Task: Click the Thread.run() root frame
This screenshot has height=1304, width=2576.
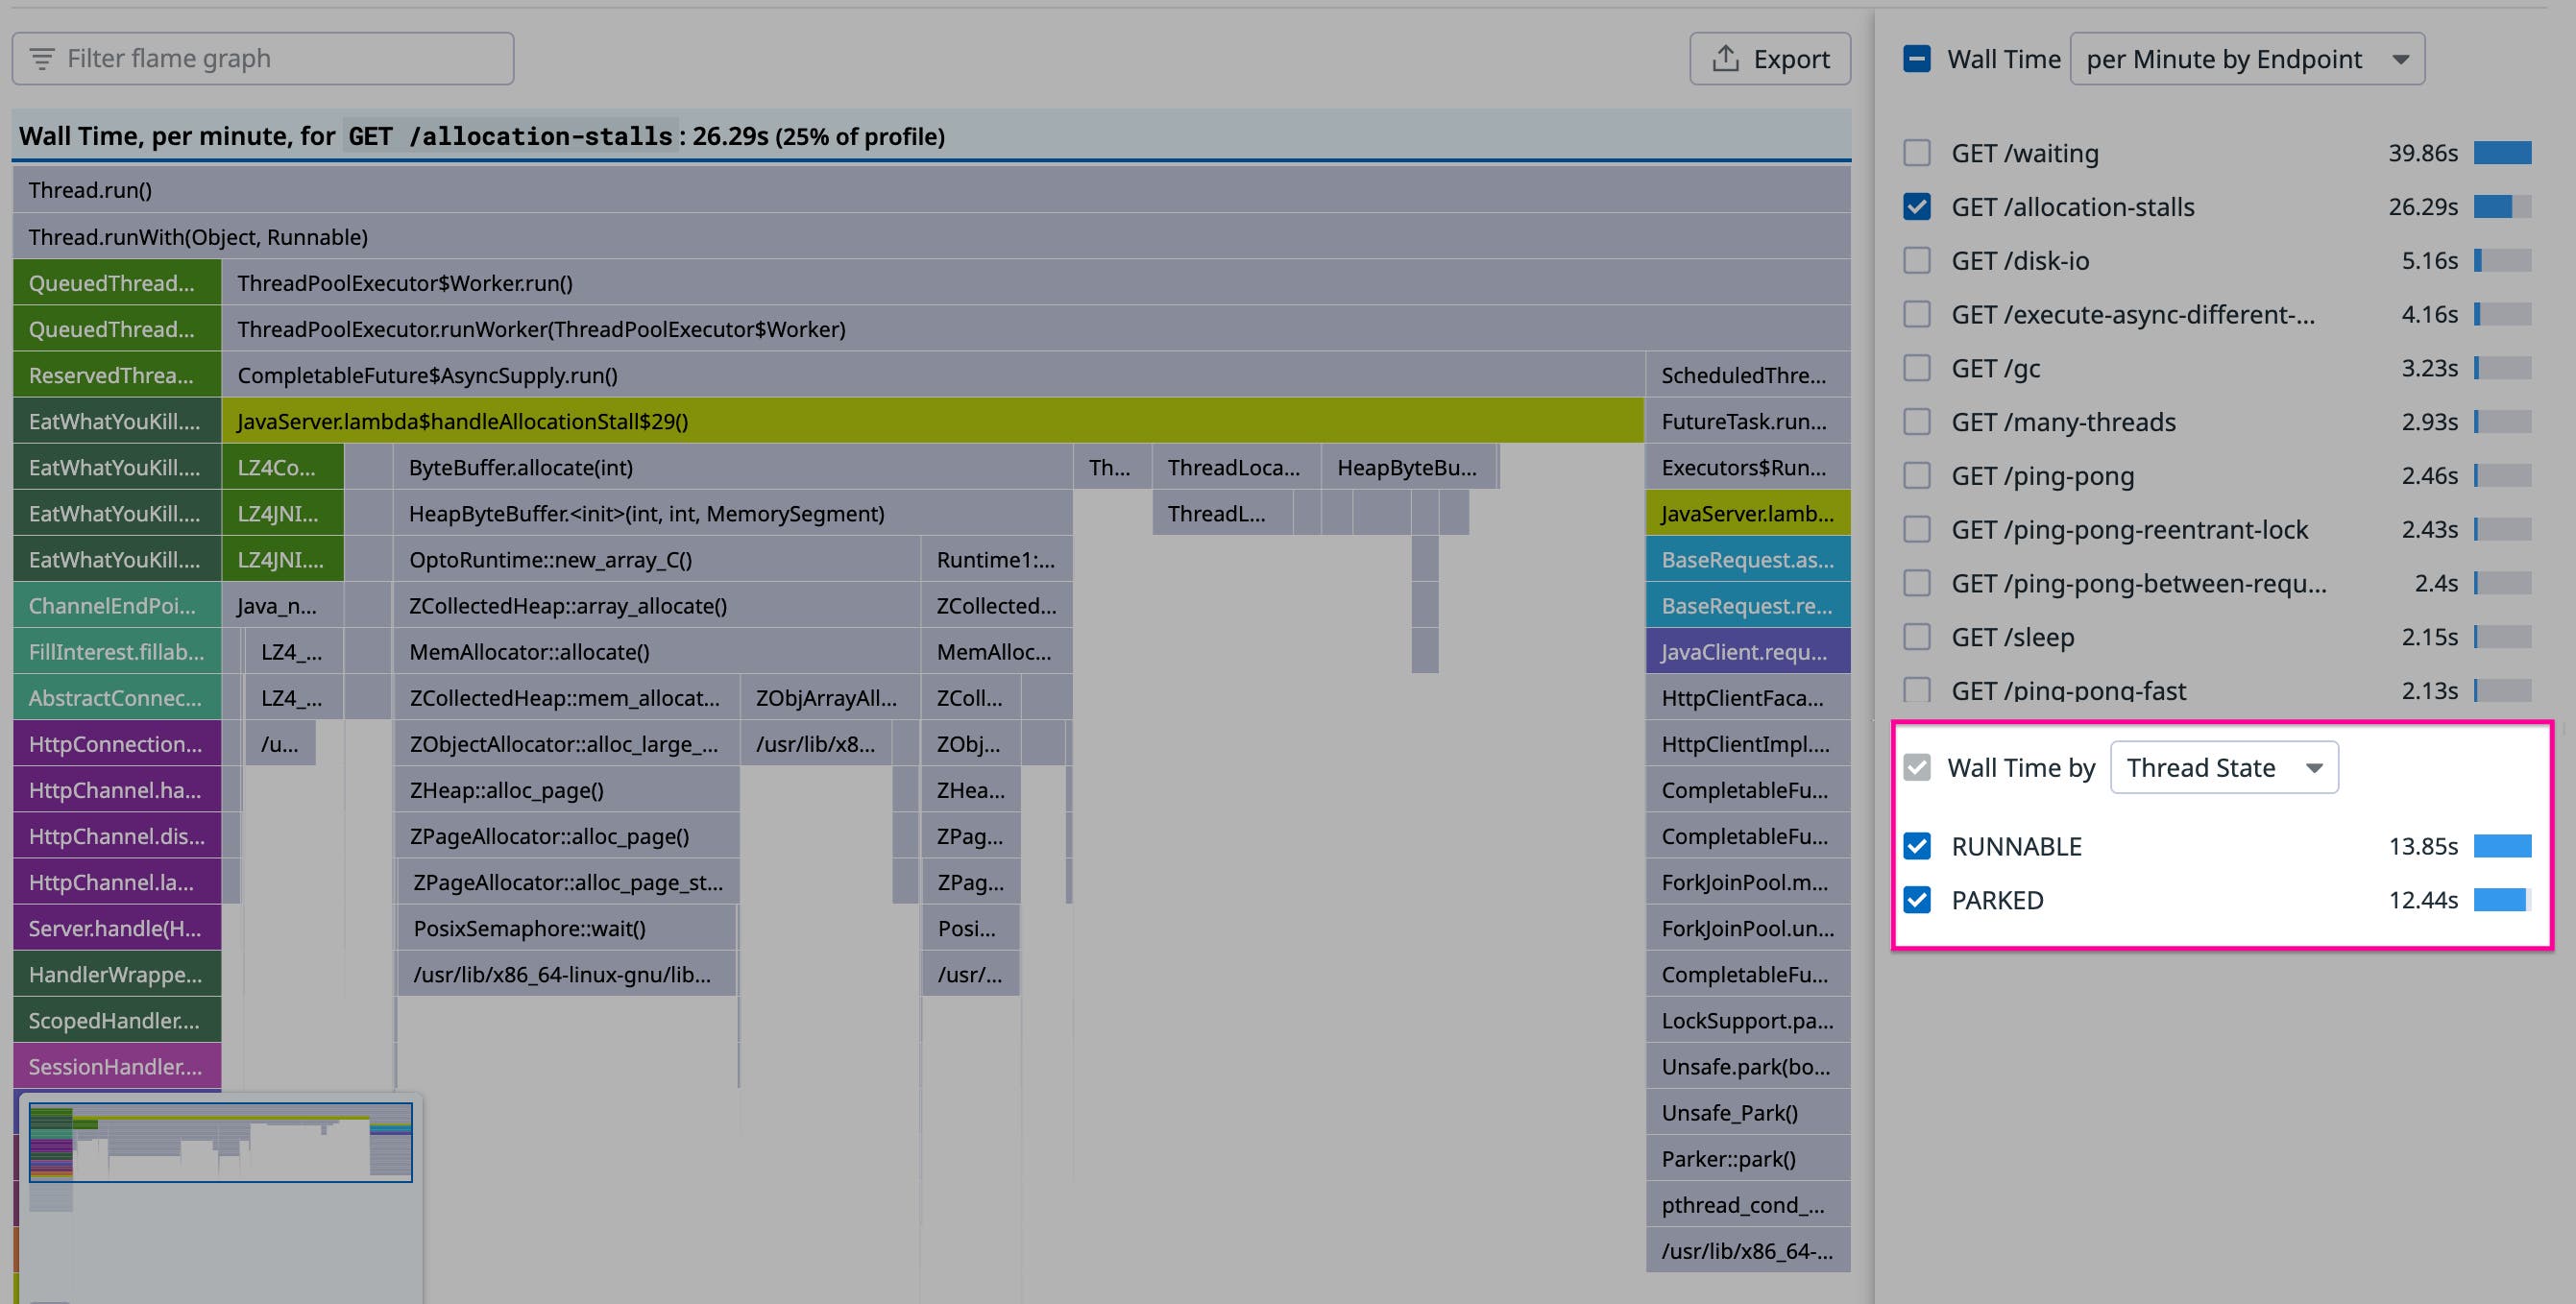Action: (x=930, y=190)
